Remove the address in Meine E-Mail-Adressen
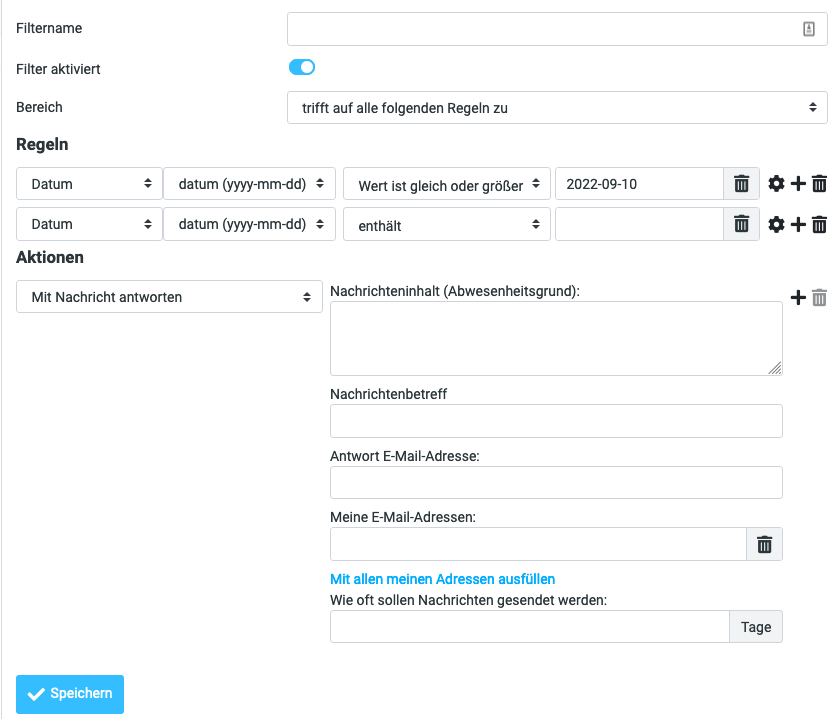 click(x=764, y=544)
